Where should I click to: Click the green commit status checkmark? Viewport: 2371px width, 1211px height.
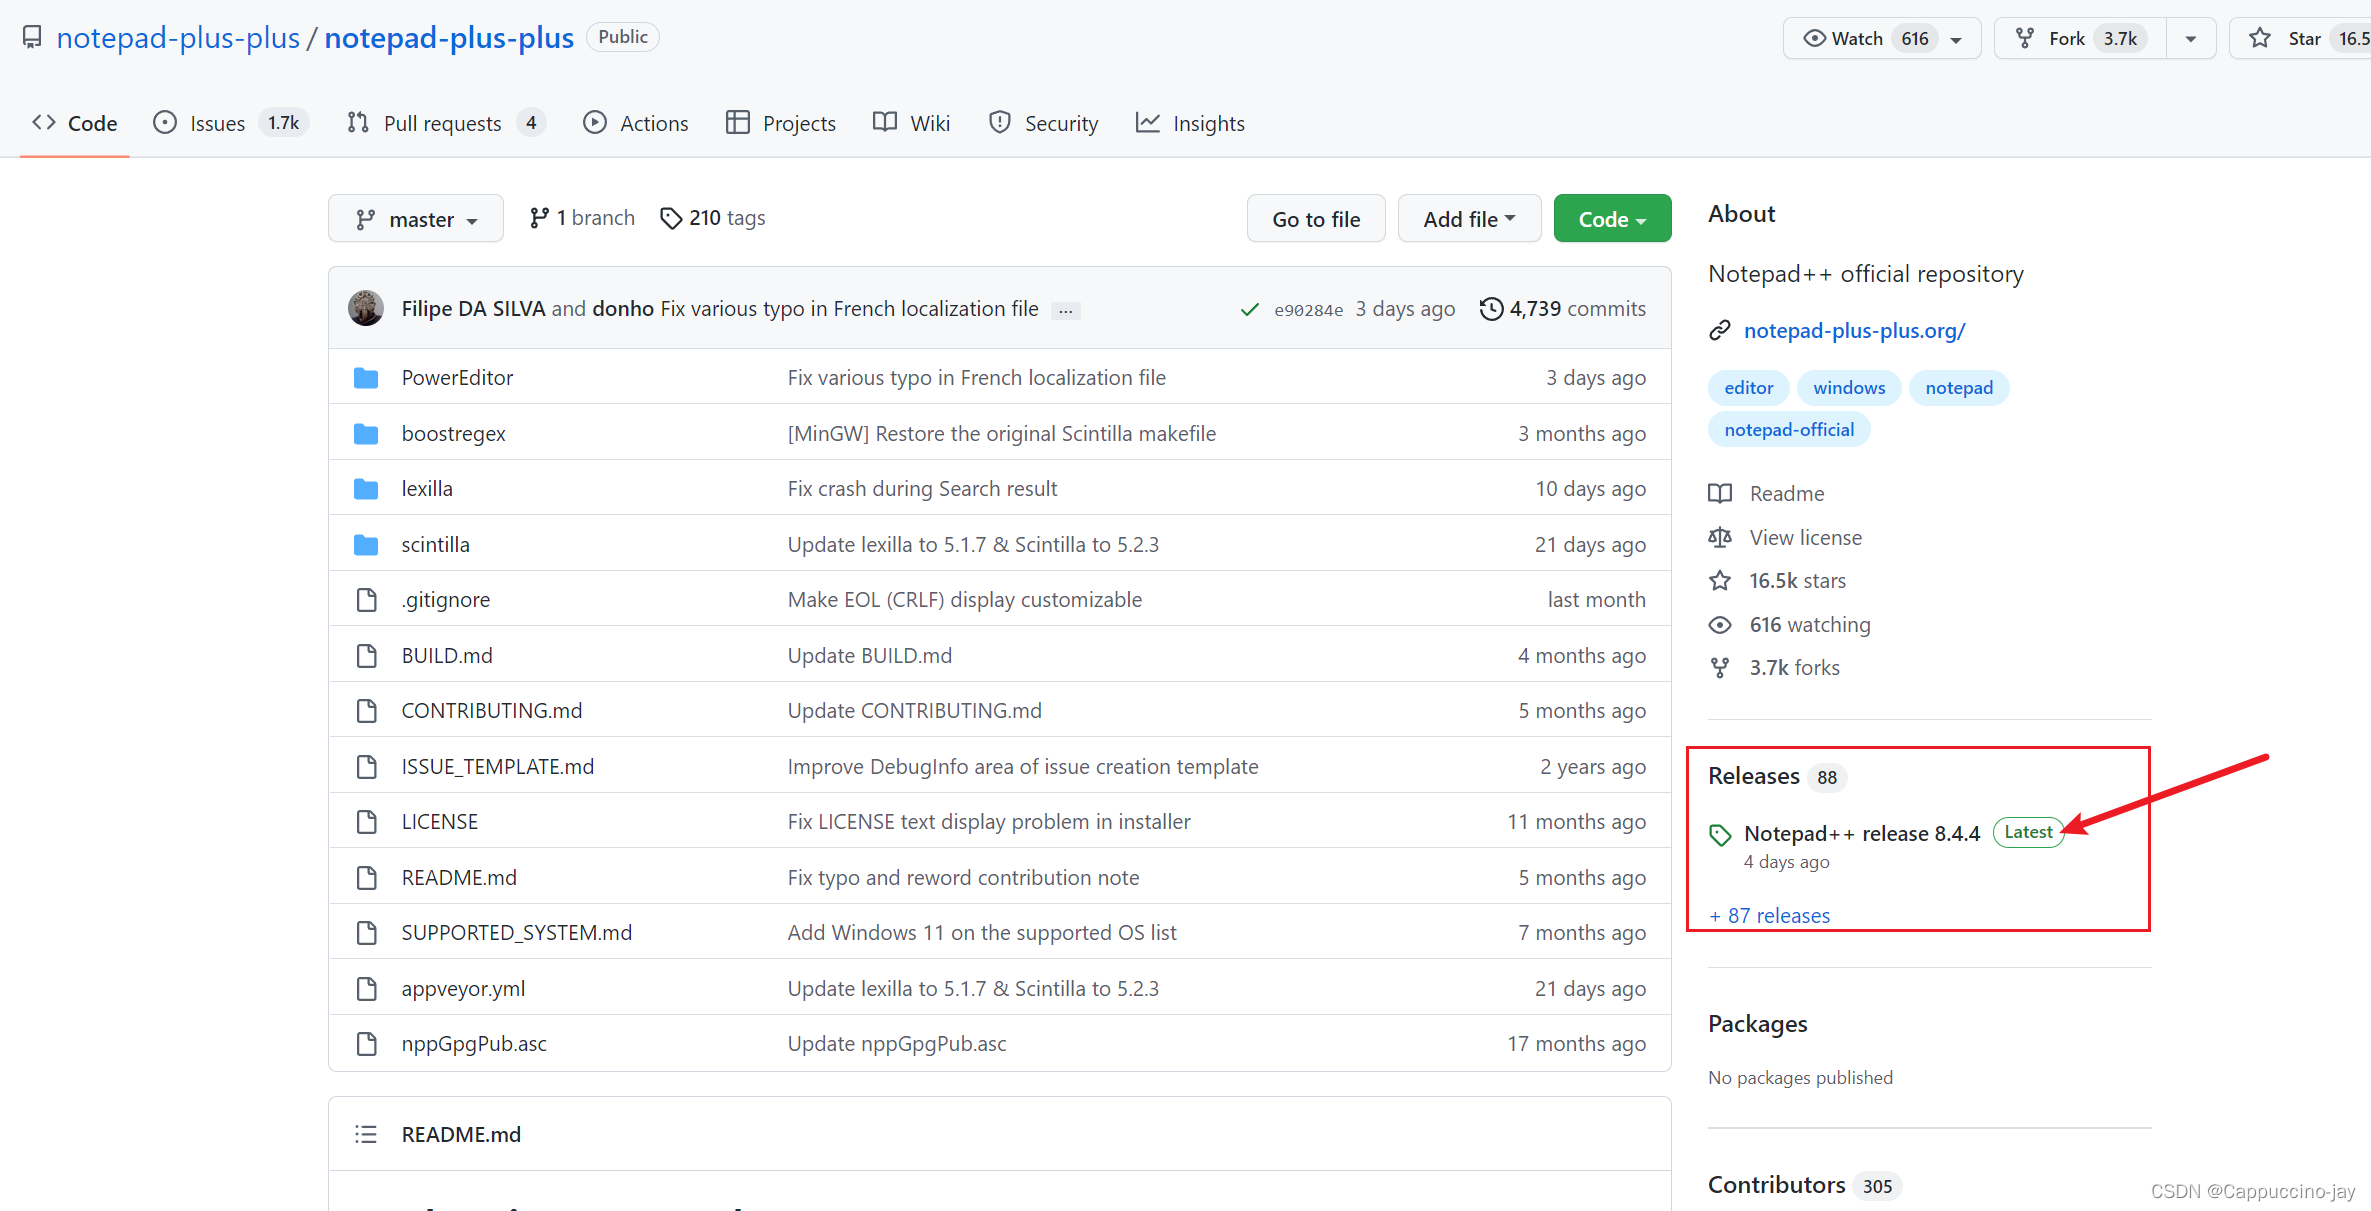coord(1249,310)
